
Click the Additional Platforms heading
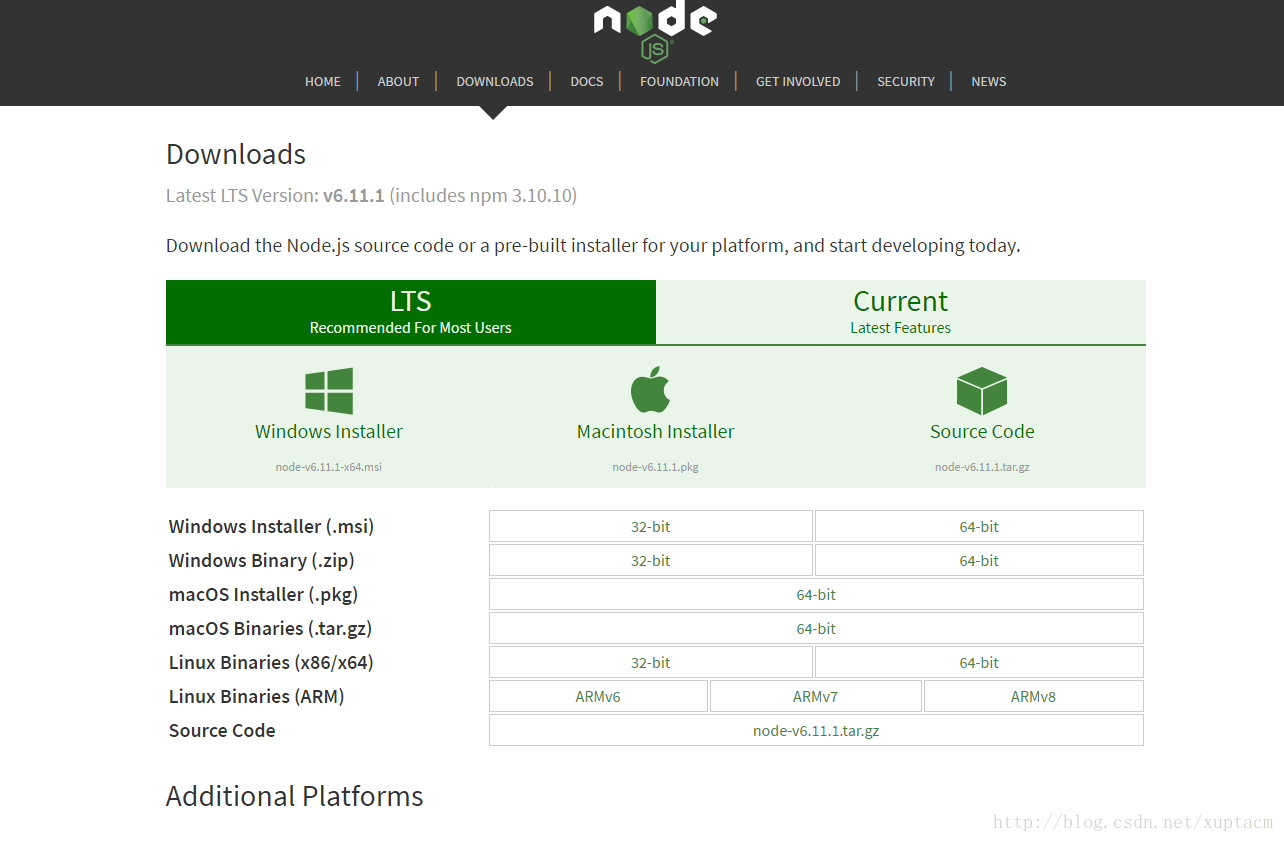[x=295, y=796]
